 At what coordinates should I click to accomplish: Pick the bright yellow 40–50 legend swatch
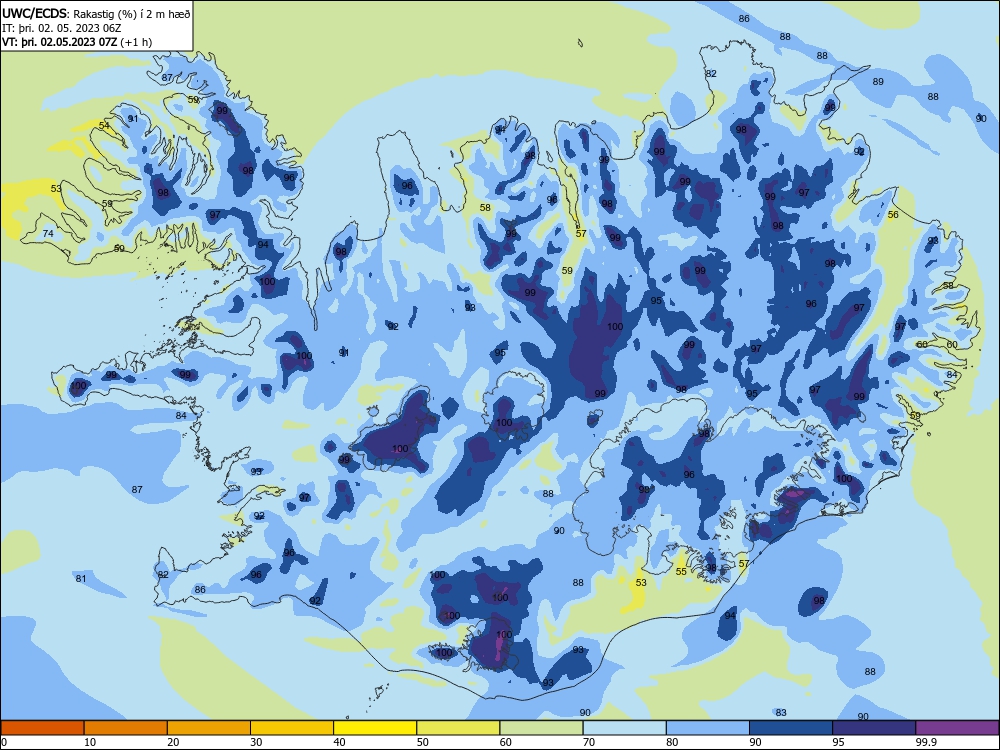(x=375, y=728)
